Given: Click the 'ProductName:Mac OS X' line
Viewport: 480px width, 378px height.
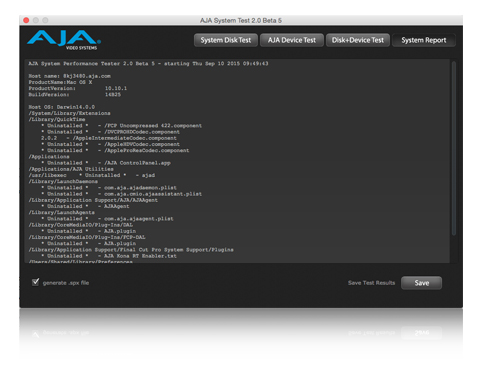Looking at the screenshot, I should [x=60, y=82].
